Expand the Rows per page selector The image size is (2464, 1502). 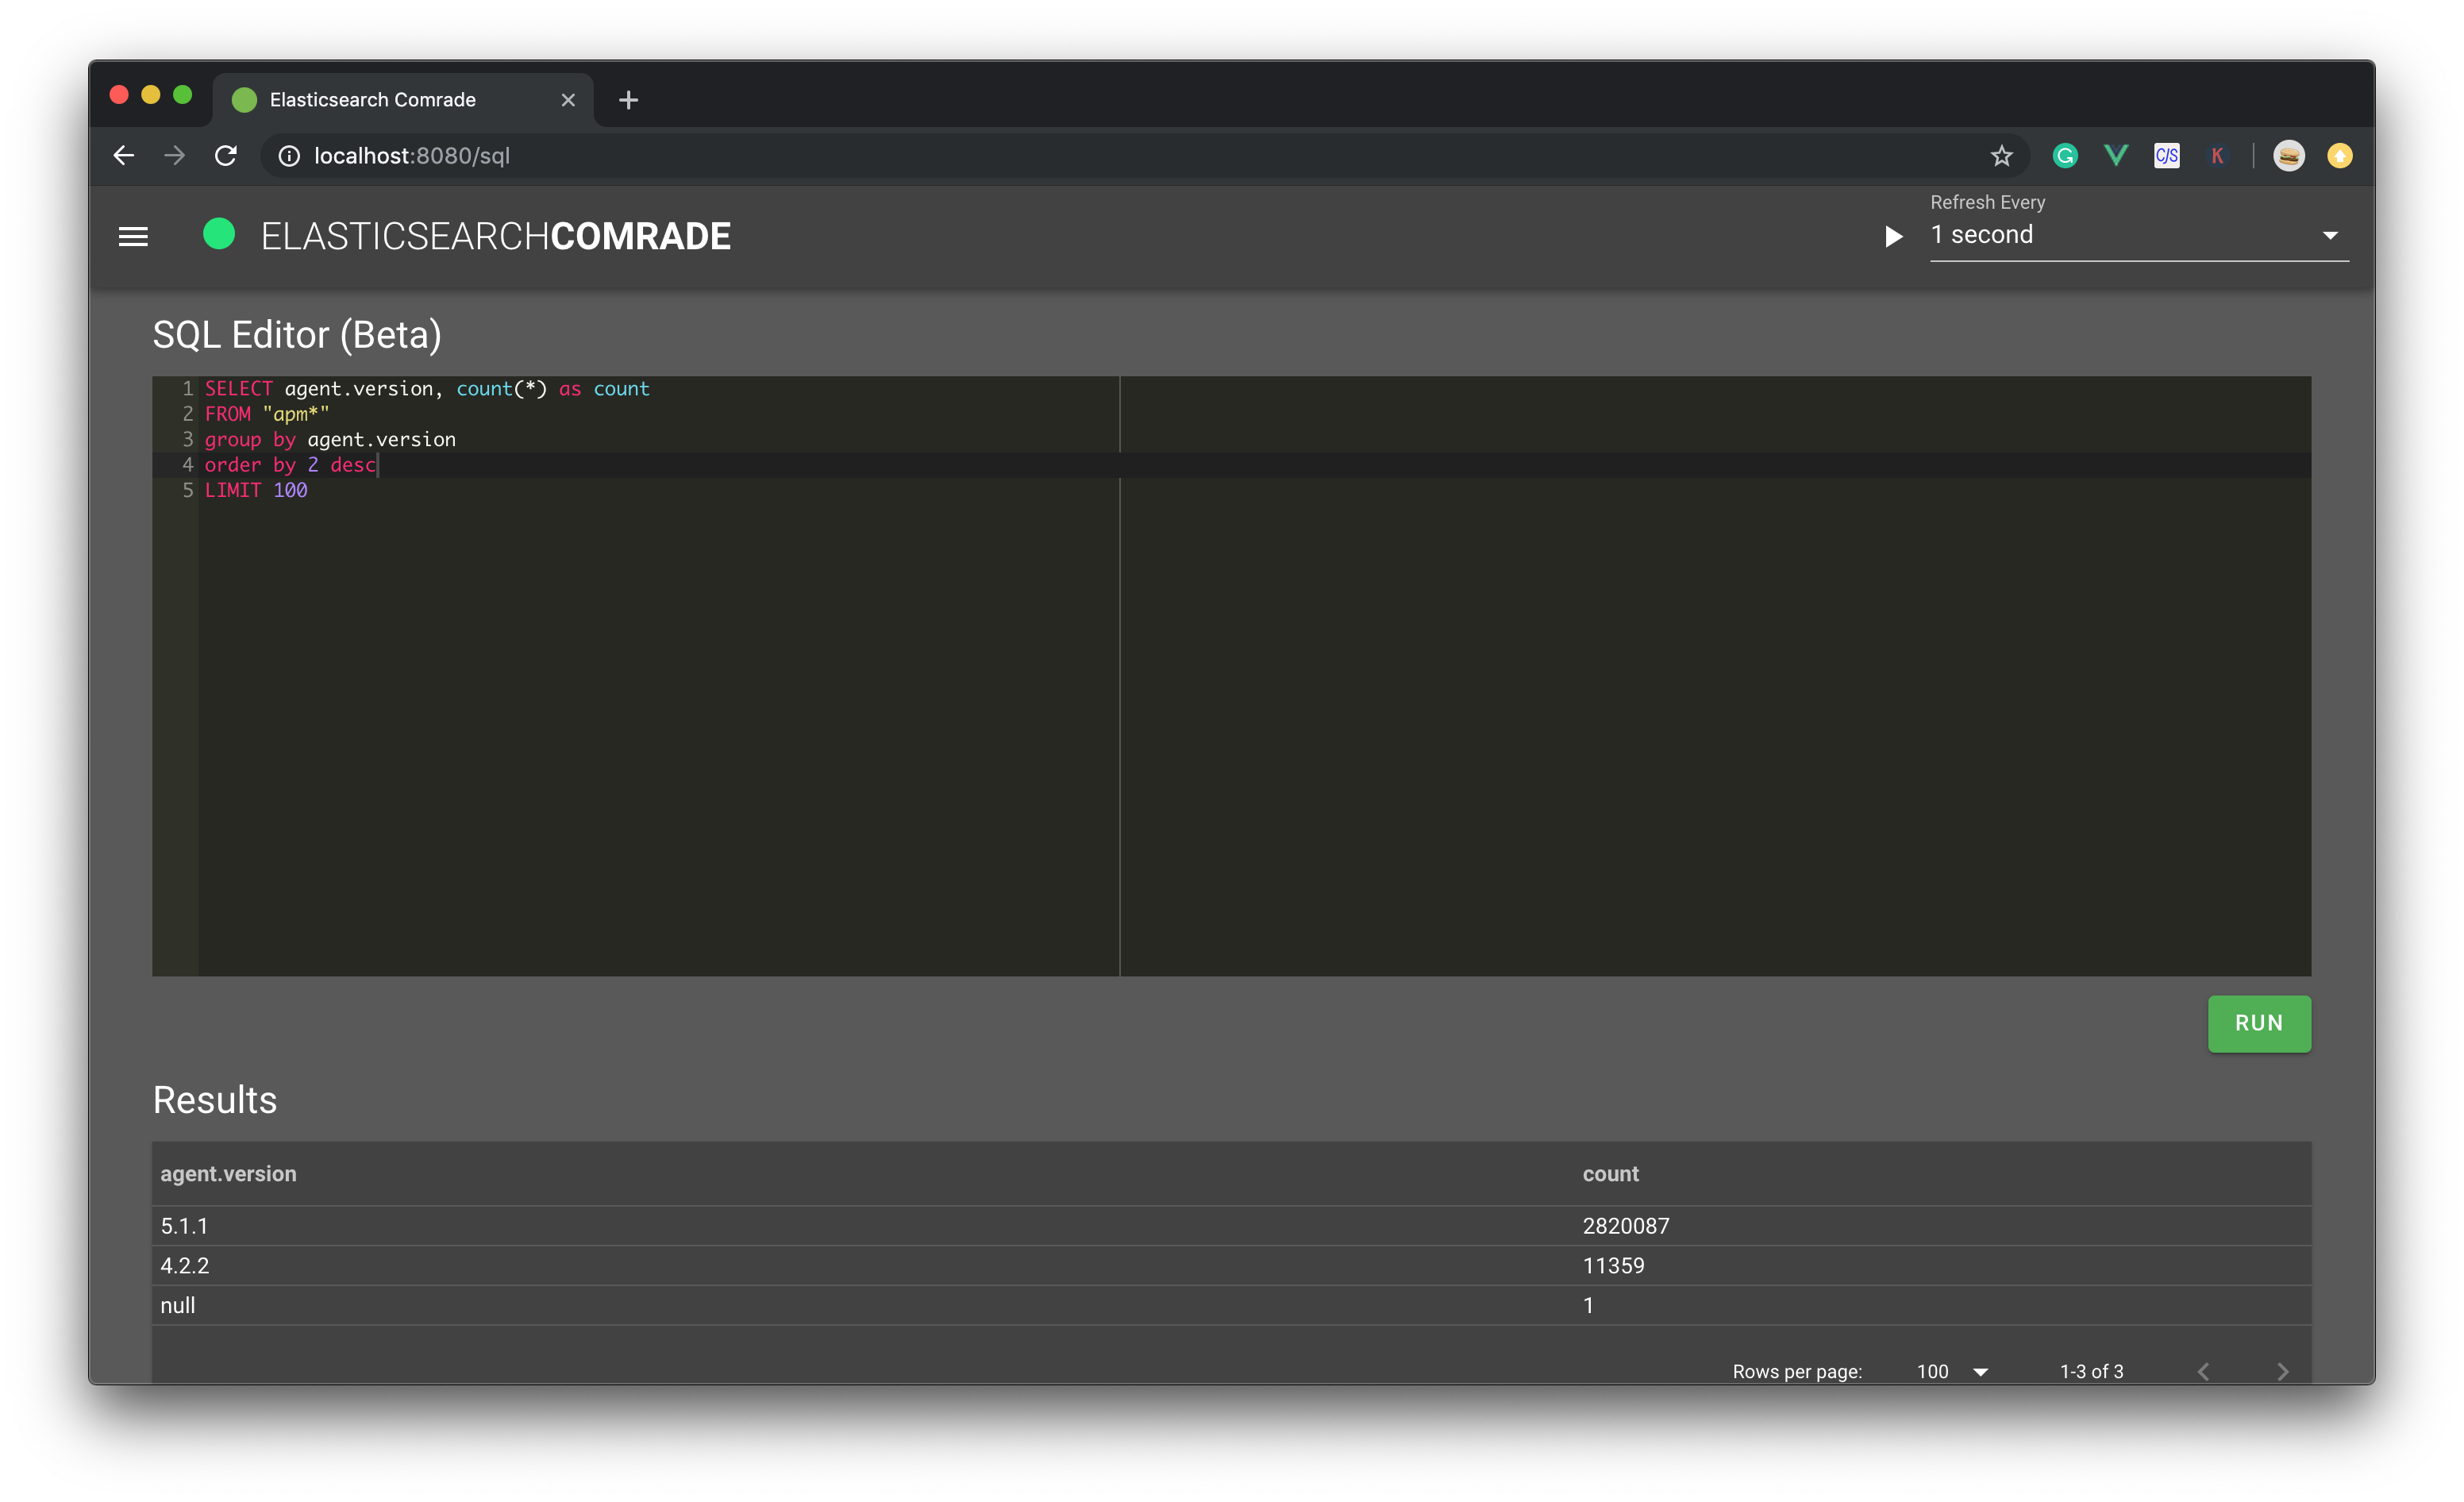click(x=1952, y=1372)
